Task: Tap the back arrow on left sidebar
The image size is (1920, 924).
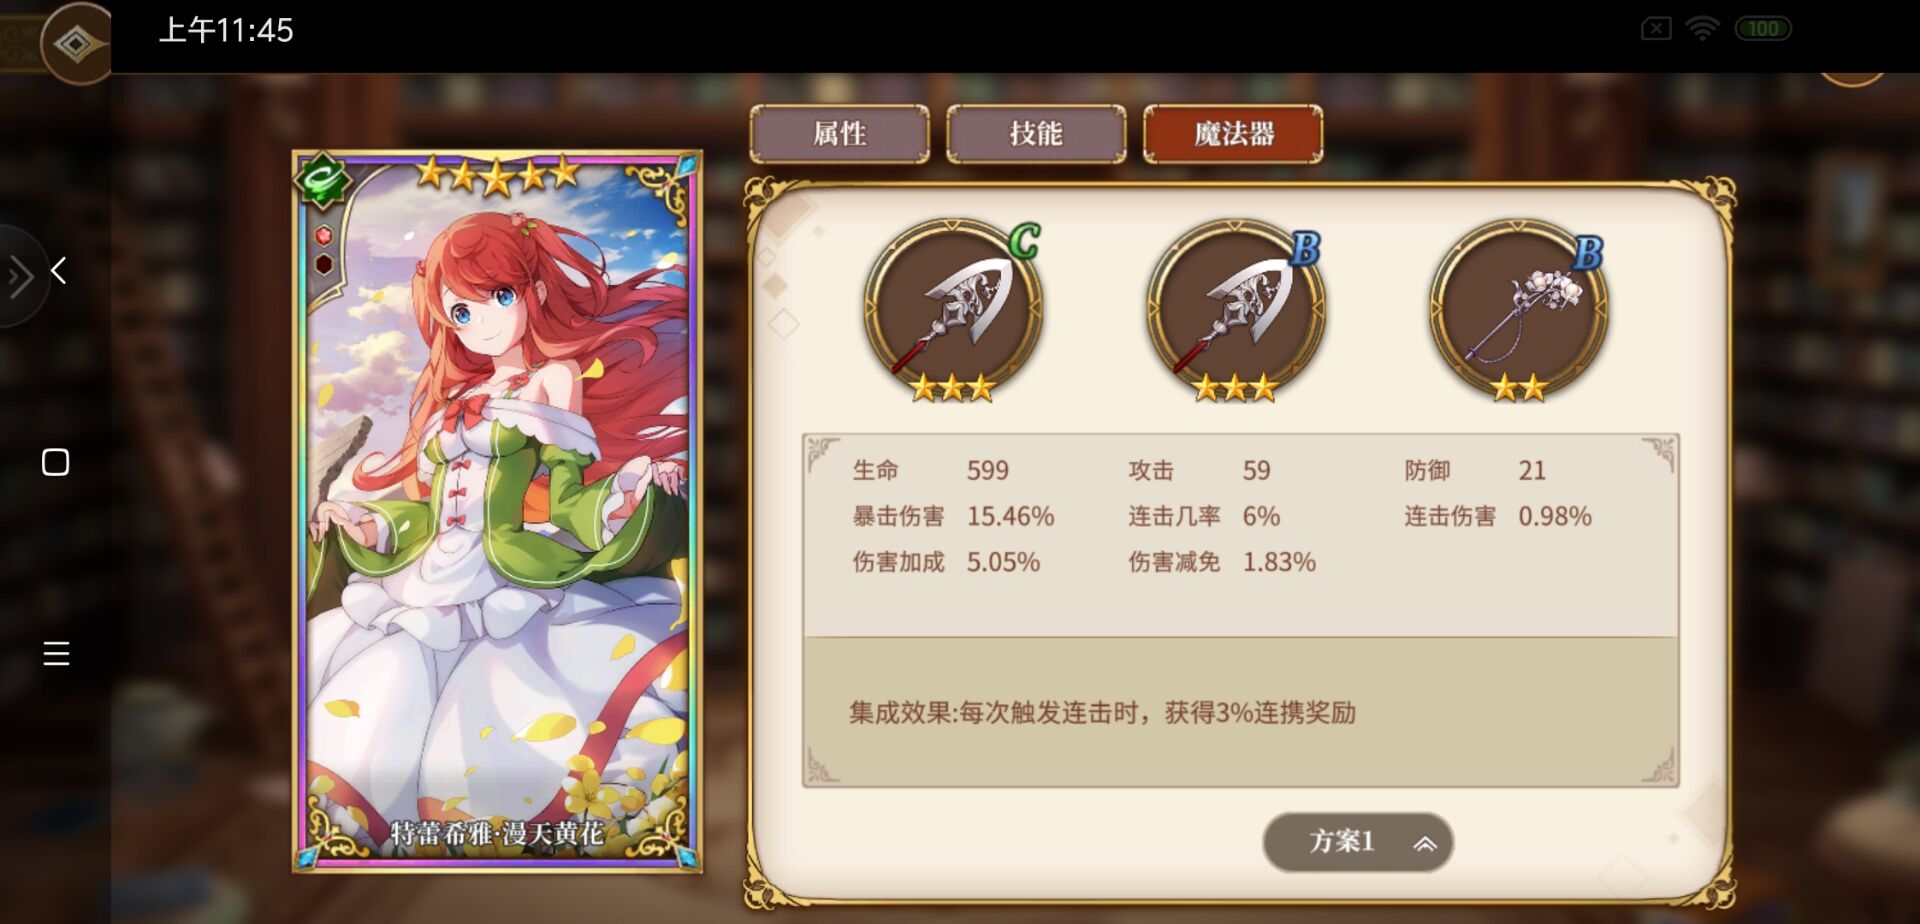Action: tap(59, 270)
